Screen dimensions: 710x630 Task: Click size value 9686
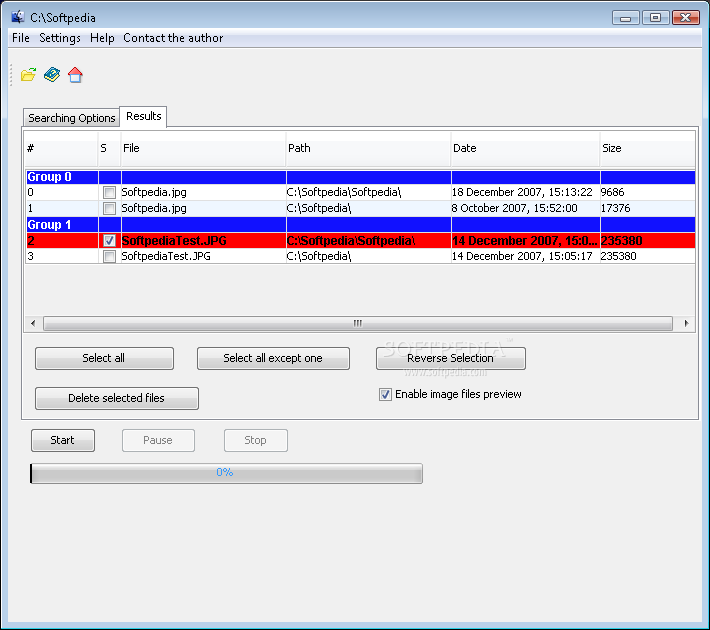(613, 192)
